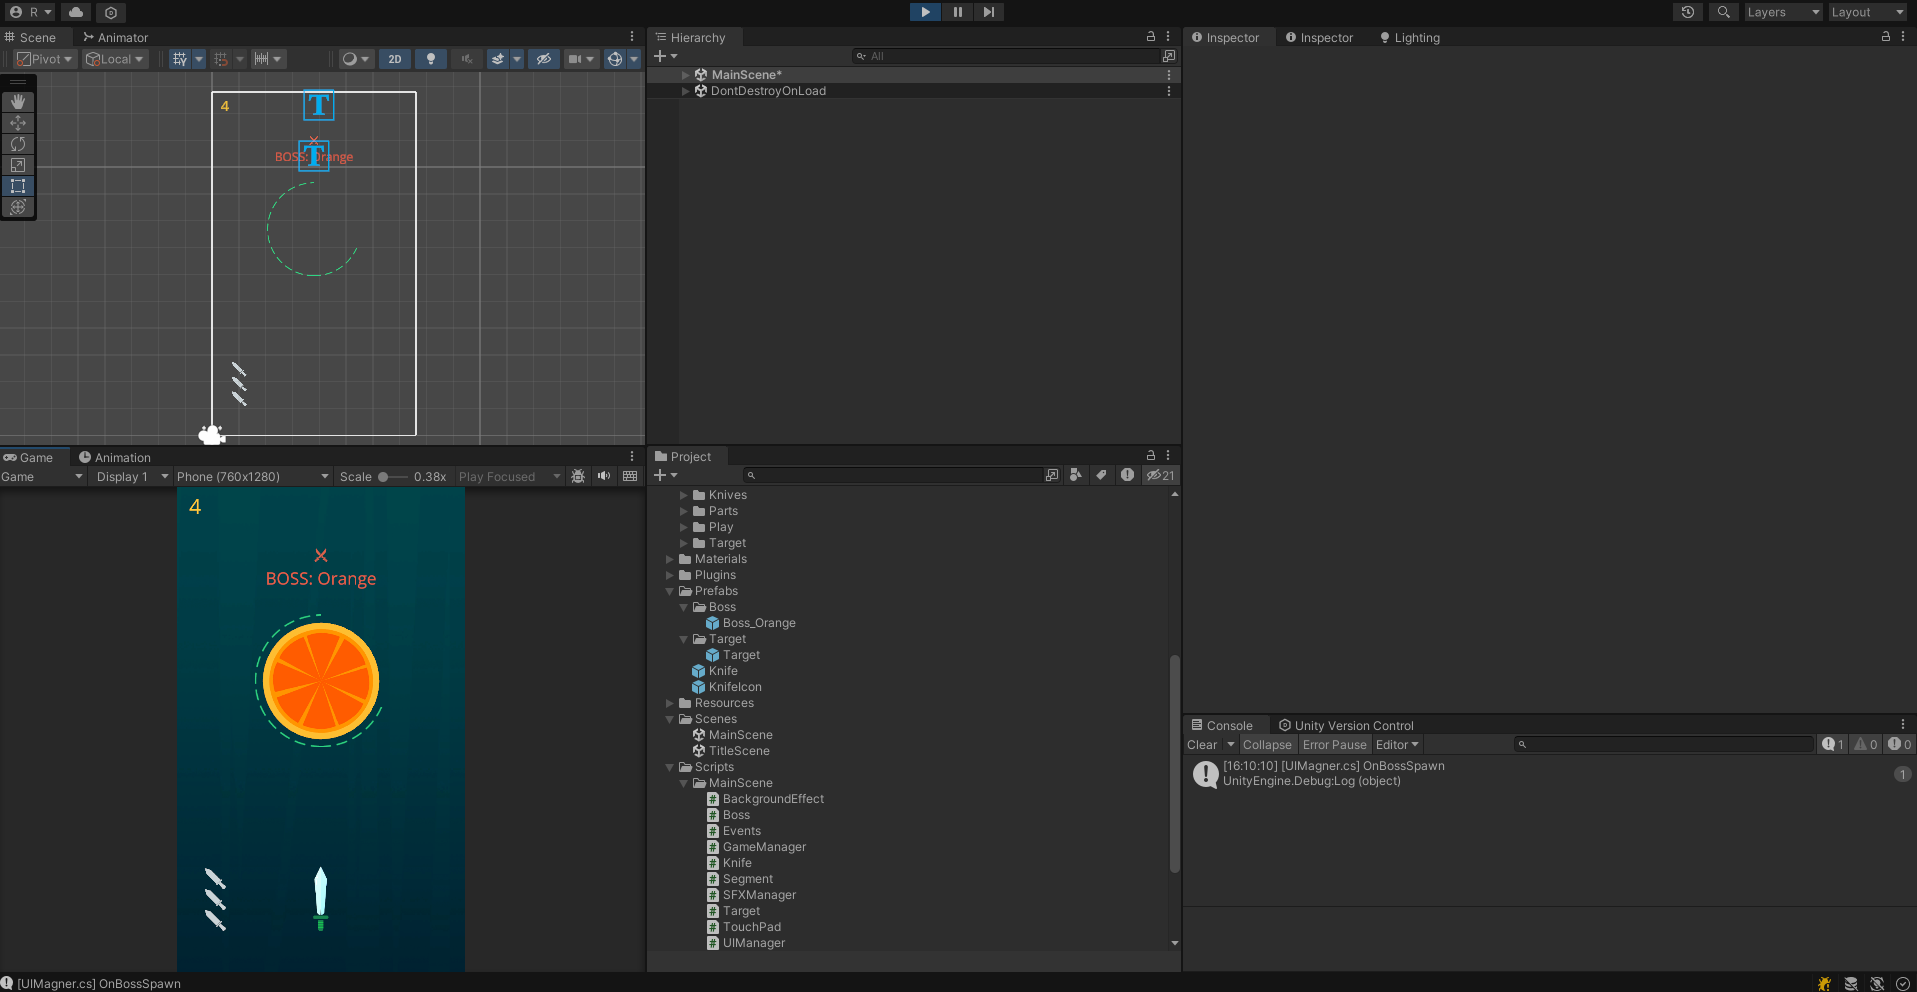The image size is (1917, 992).
Task: Toggle Error Pause in Console
Action: tap(1334, 745)
